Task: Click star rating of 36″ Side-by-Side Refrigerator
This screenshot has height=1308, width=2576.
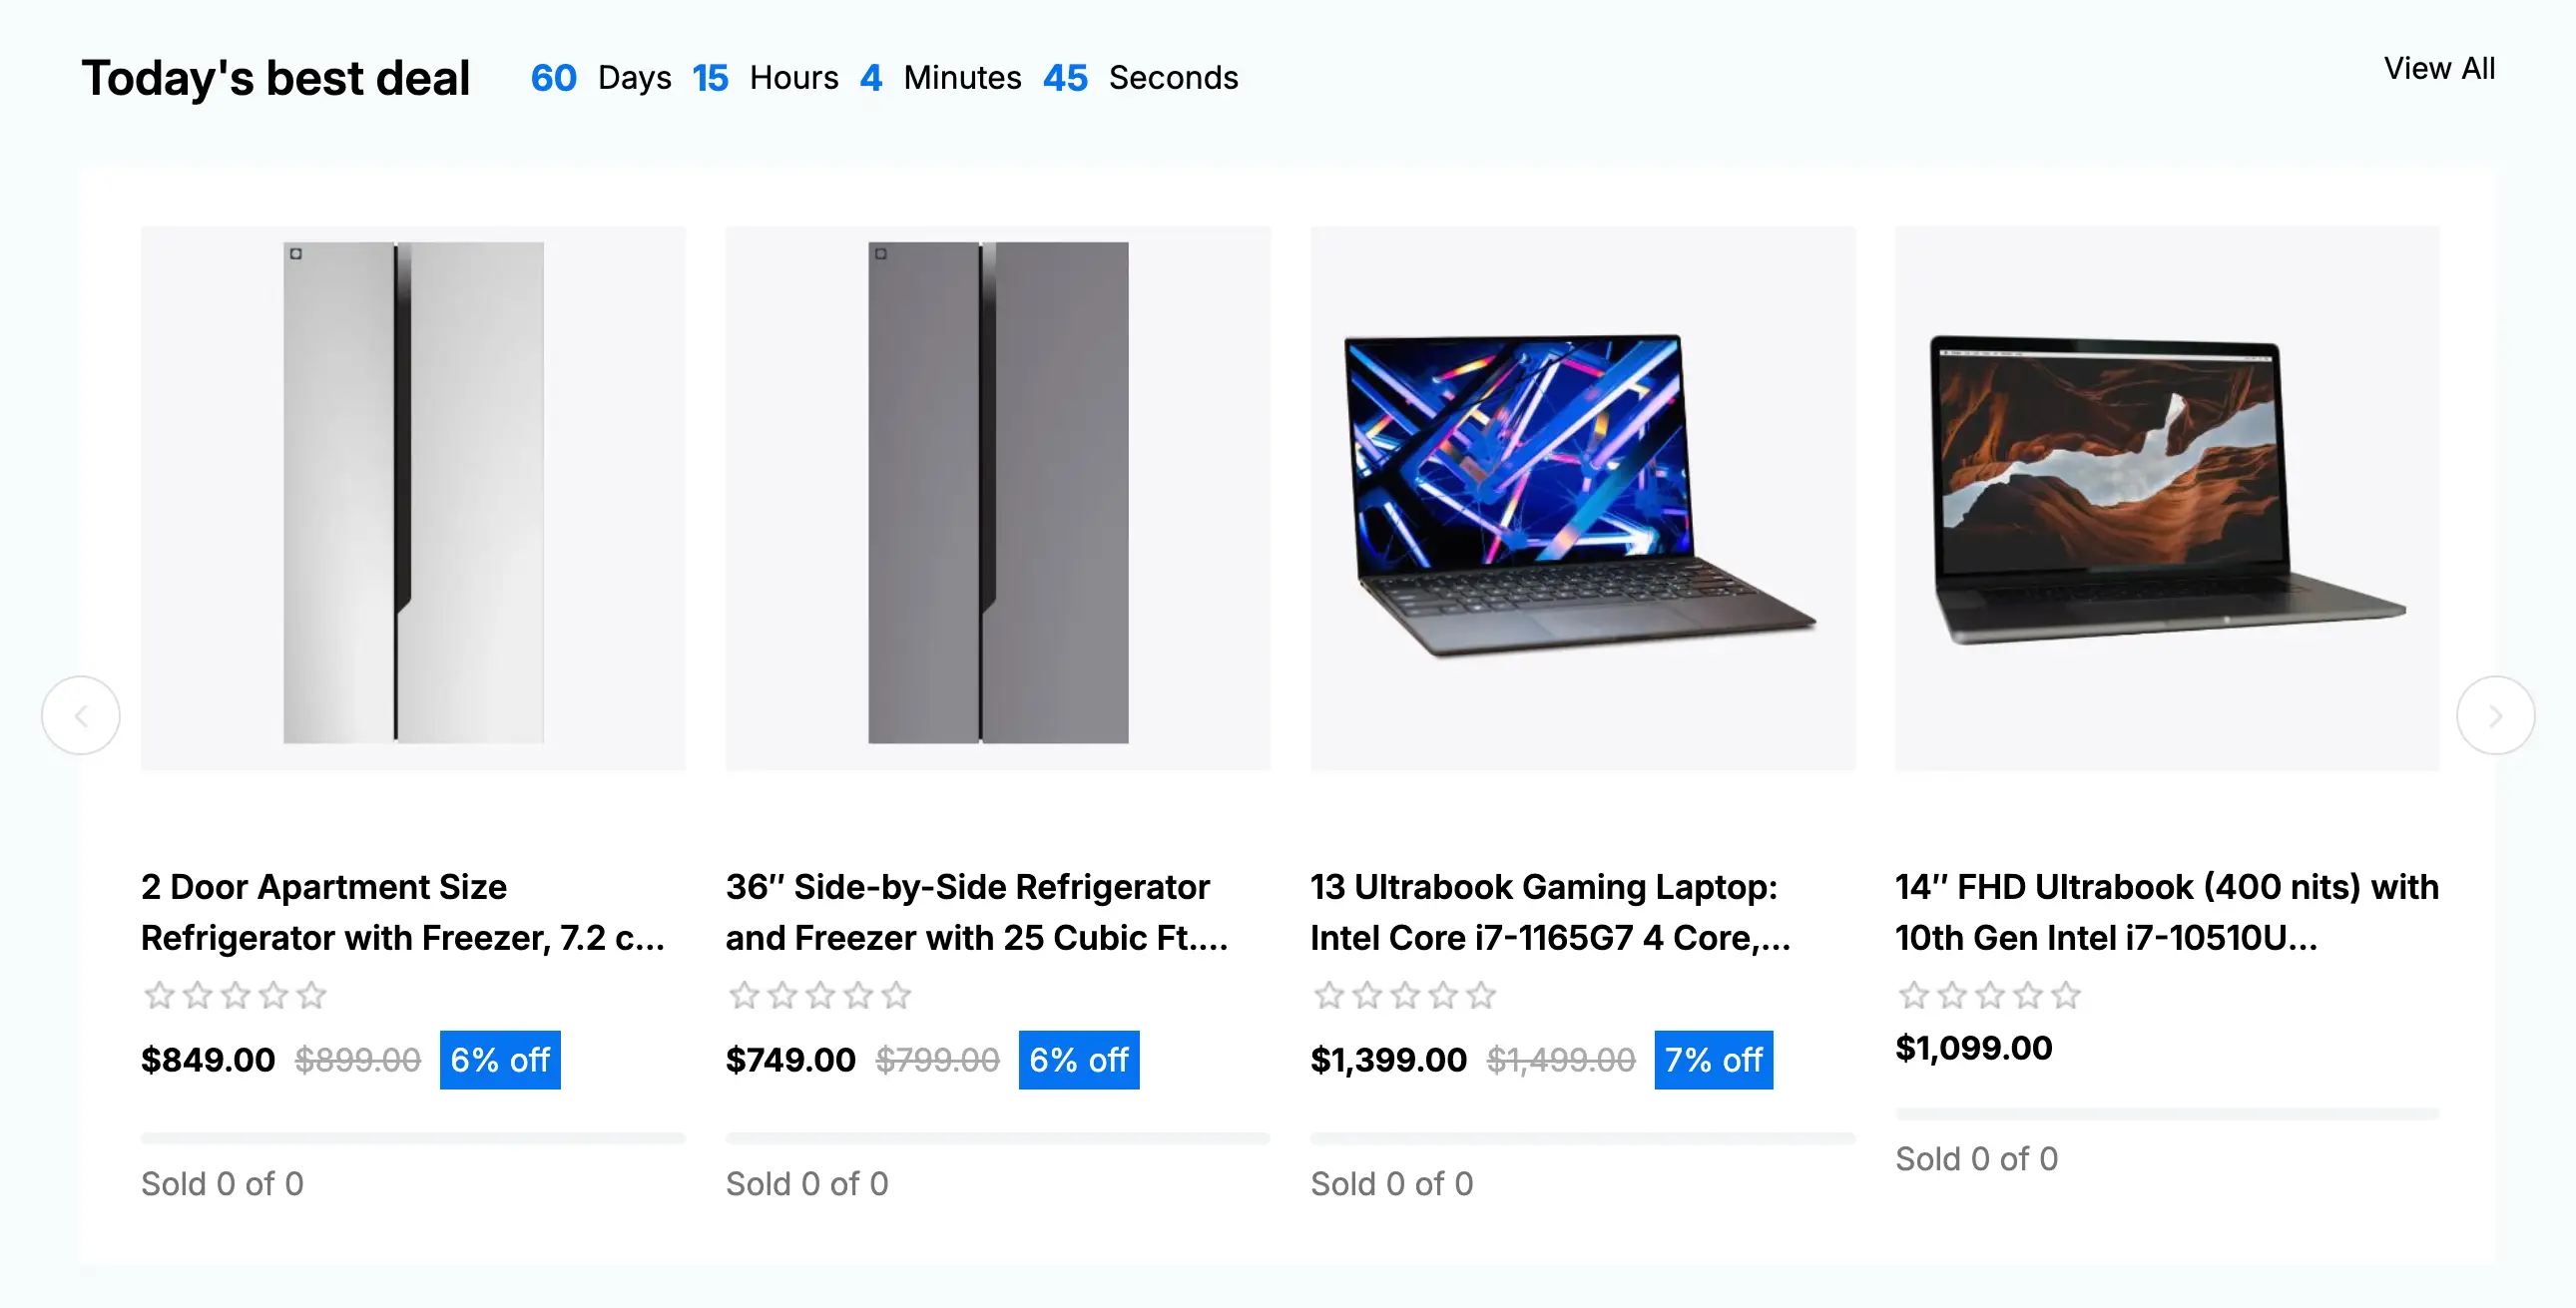Action: tap(820, 995)
